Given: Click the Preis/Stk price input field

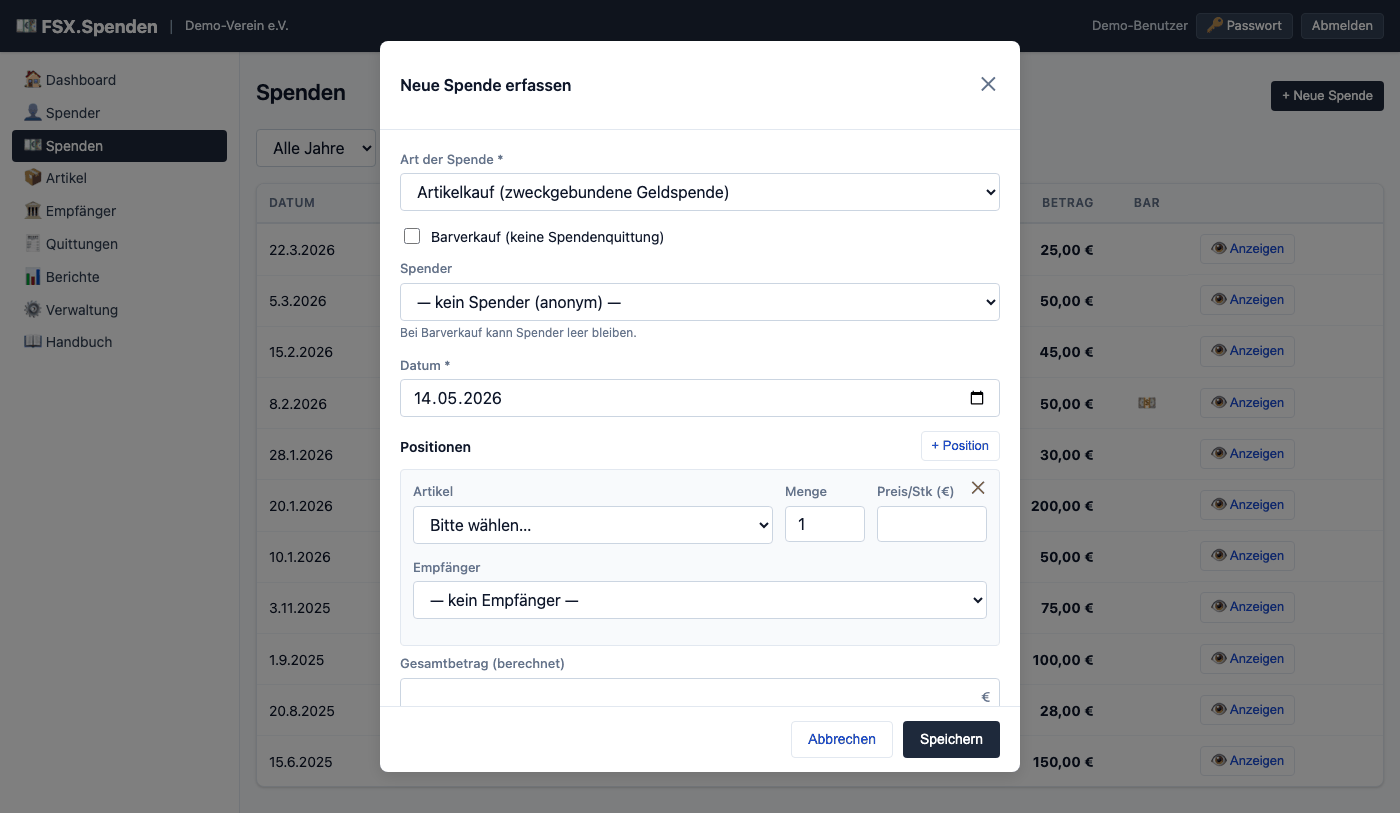Looking at the screenshot, I should coord(932,524).
